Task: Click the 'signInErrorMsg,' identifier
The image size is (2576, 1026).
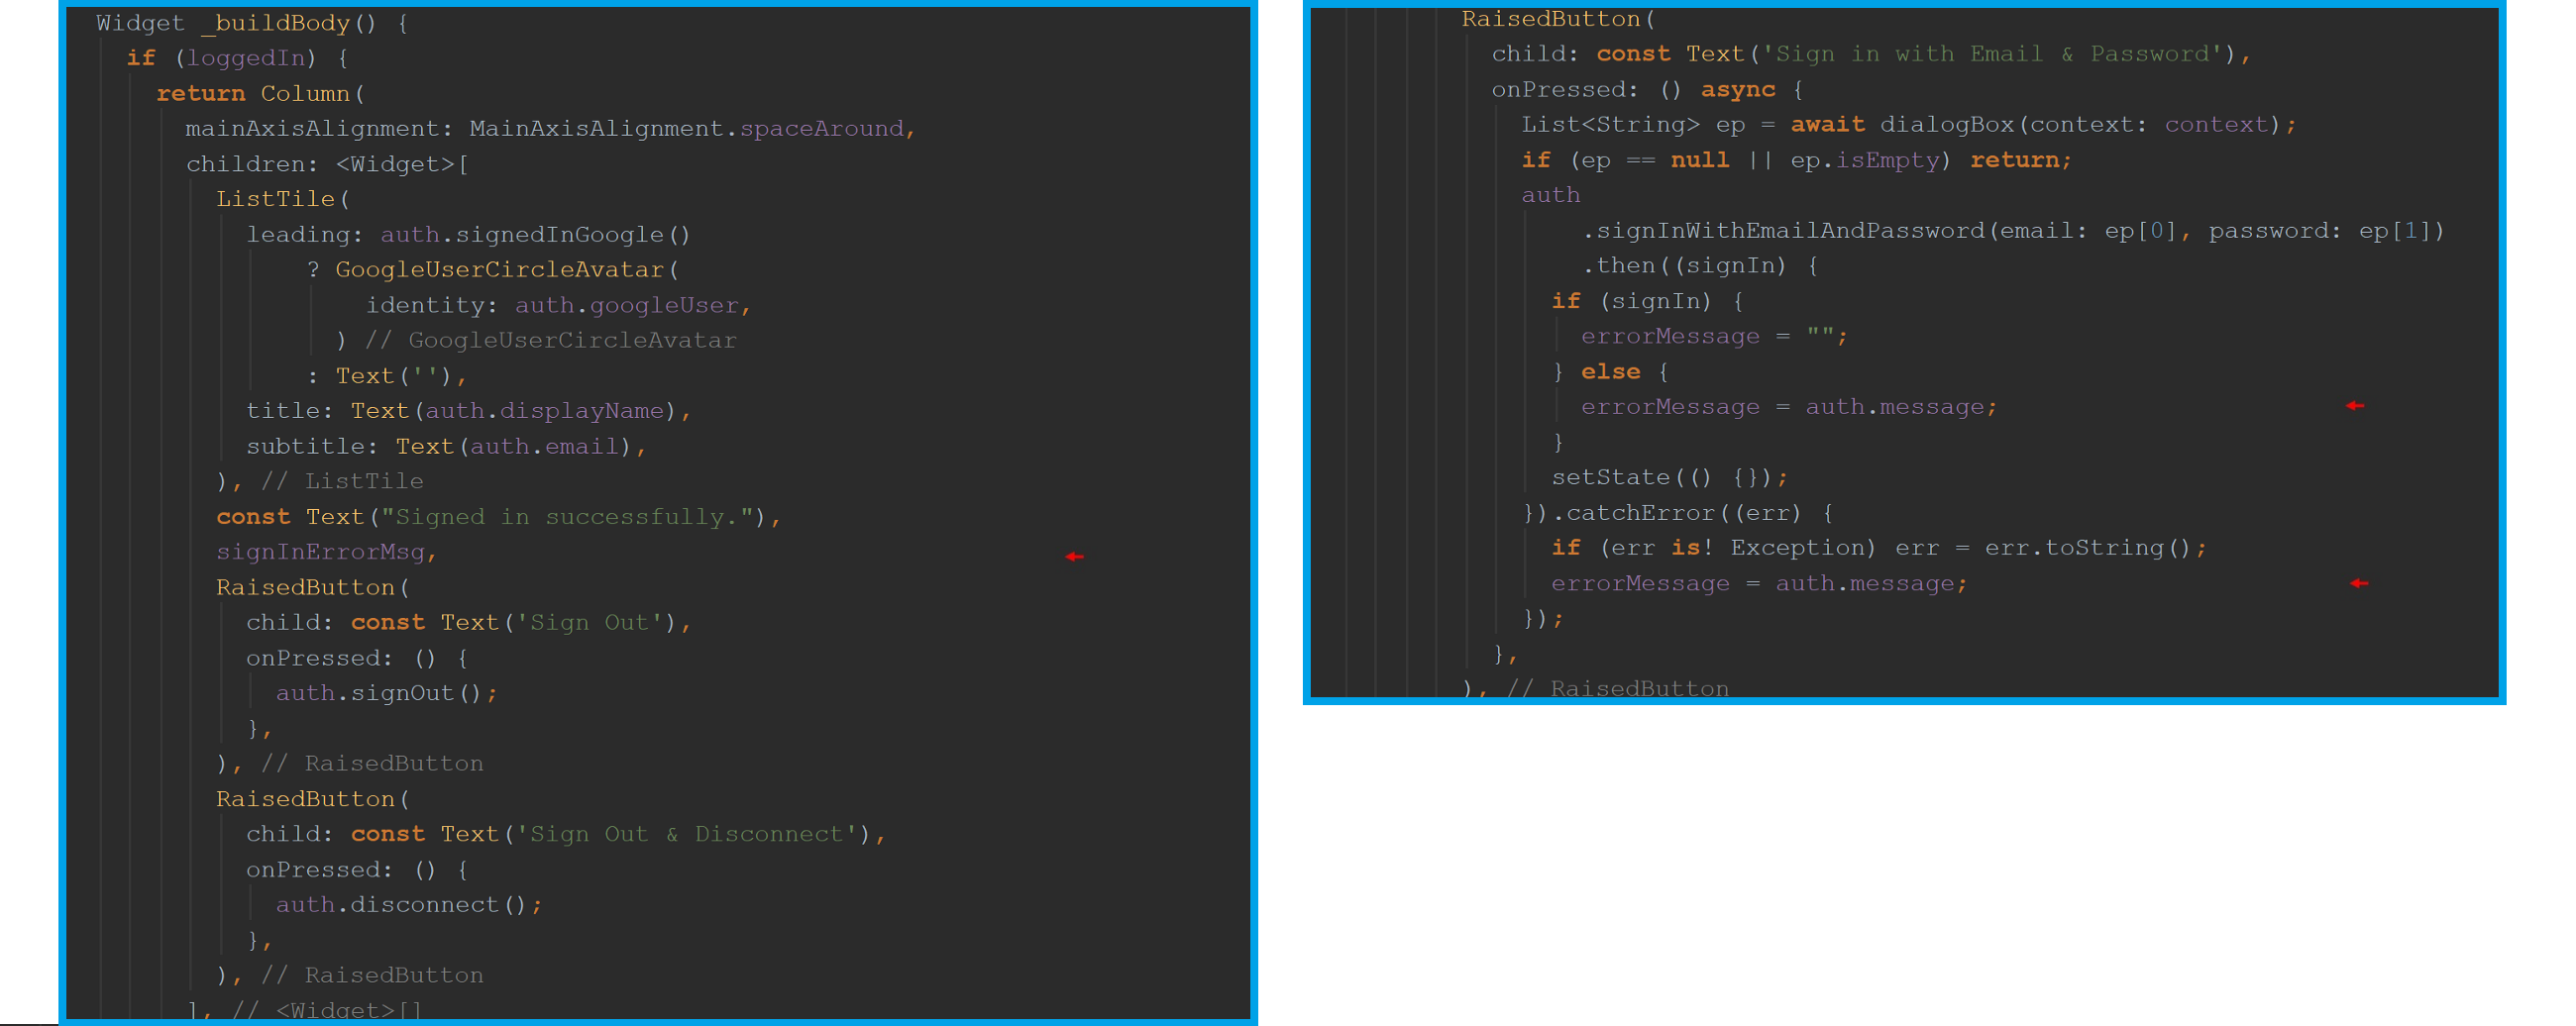Action: point(327,552)
